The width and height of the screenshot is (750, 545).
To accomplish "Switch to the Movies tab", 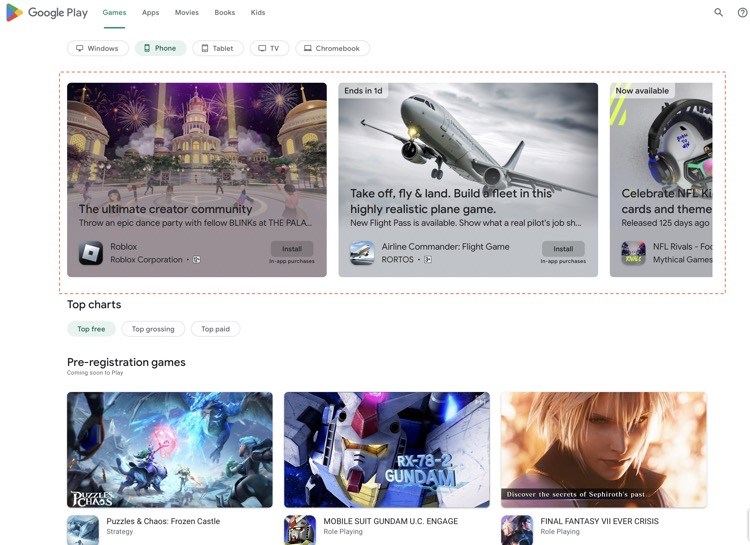I will (x=187, y=13).
